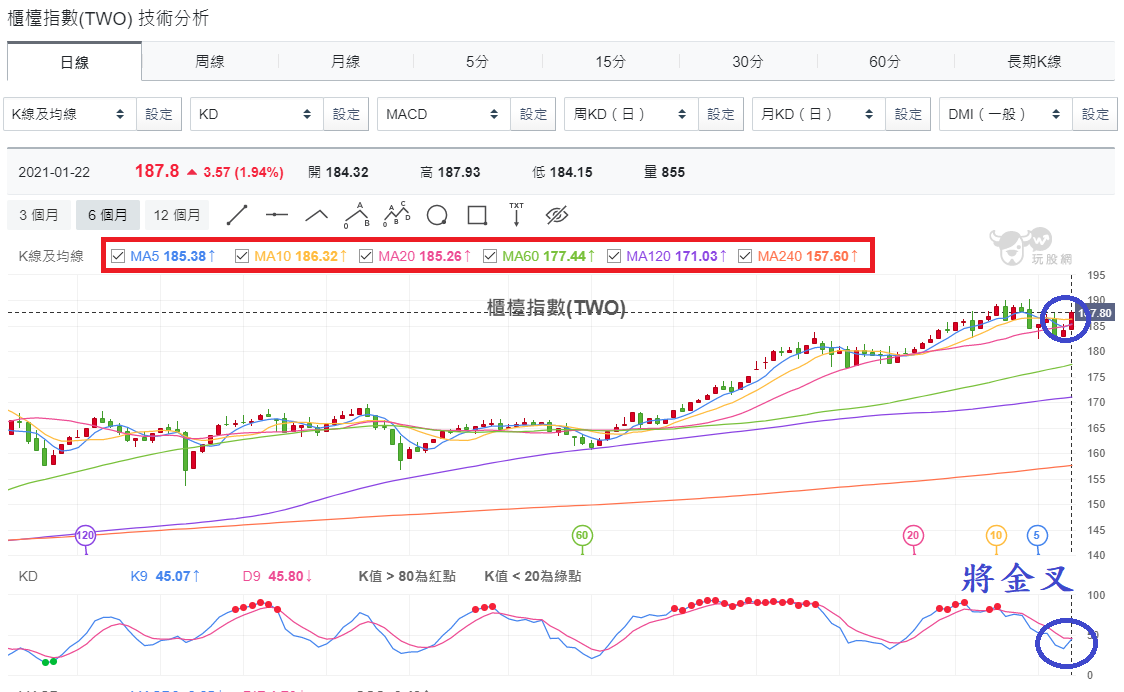
Task: Select the circle shape tool
Action: coord(437,215)
